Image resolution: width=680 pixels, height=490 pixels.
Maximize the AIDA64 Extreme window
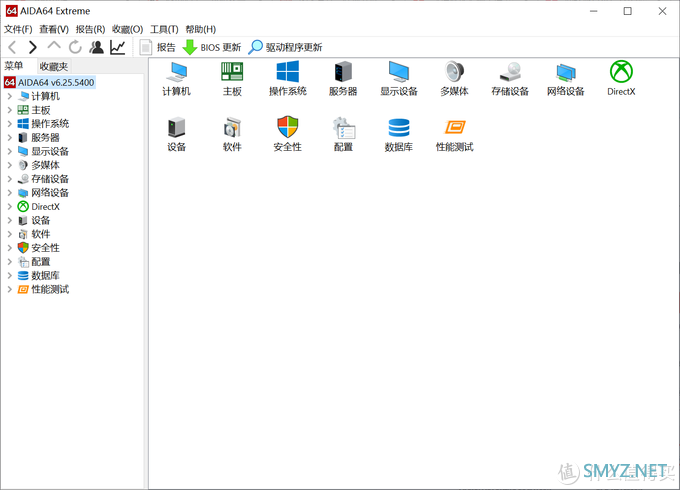(628, 11)
